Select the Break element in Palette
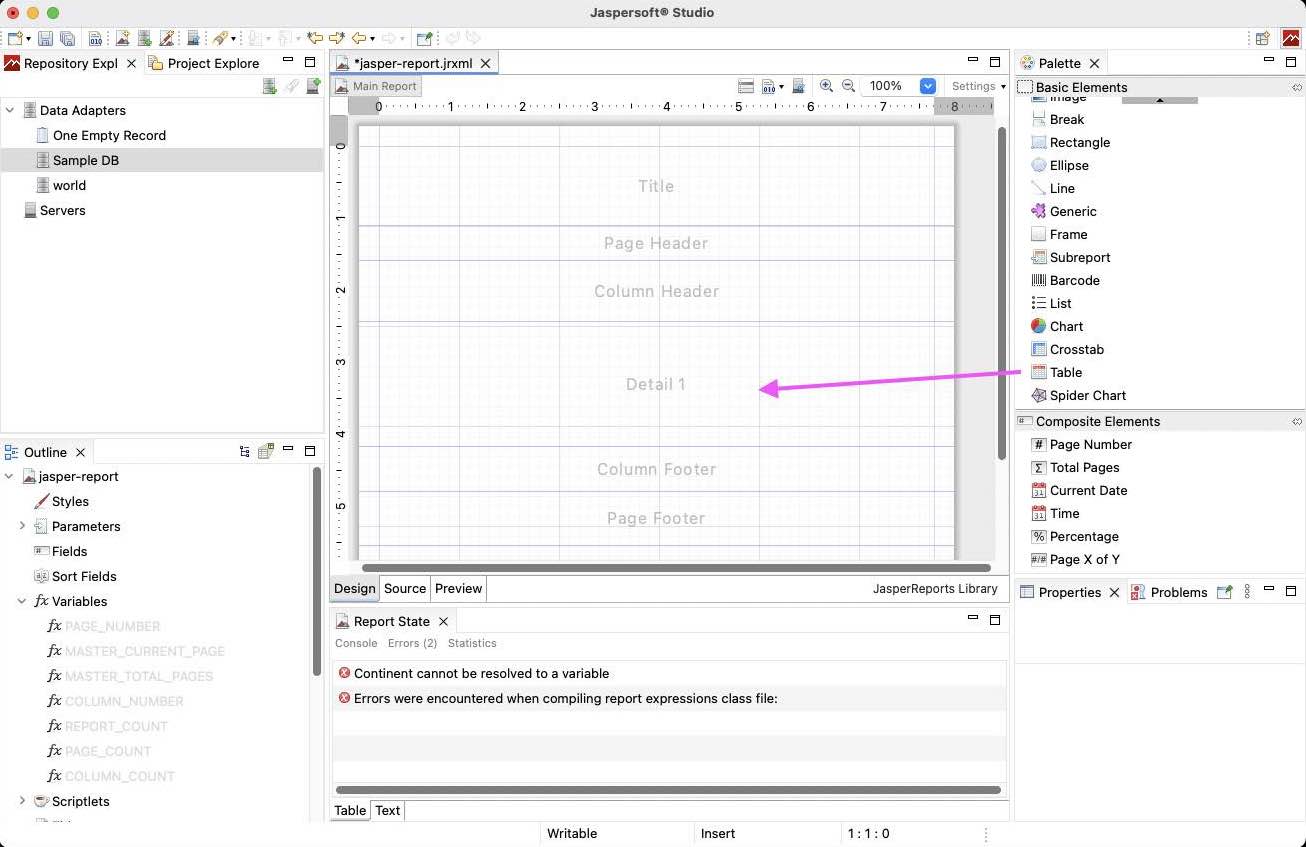This screenshot has height=847, width=1306. coord(1057,119)
